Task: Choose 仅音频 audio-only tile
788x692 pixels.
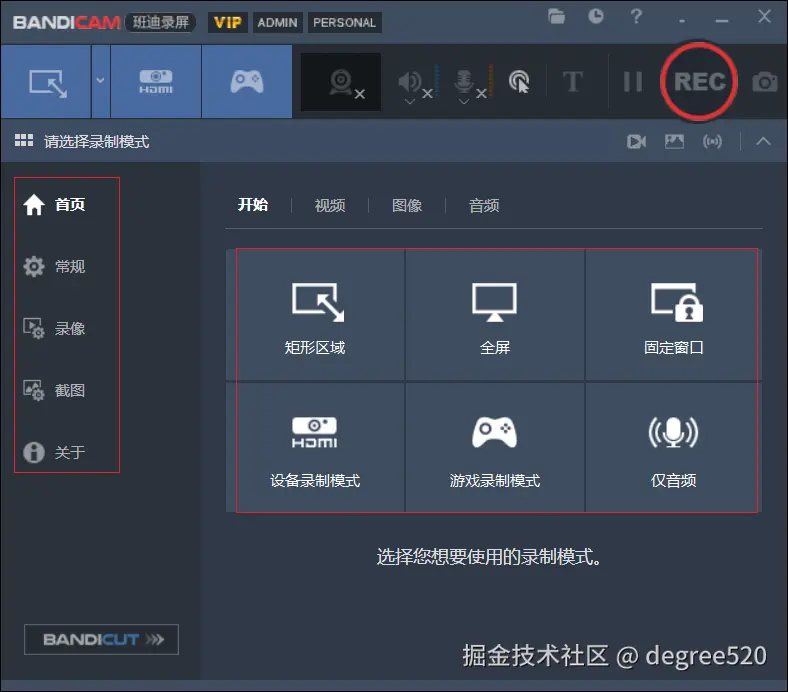Action: pos(673,448)
